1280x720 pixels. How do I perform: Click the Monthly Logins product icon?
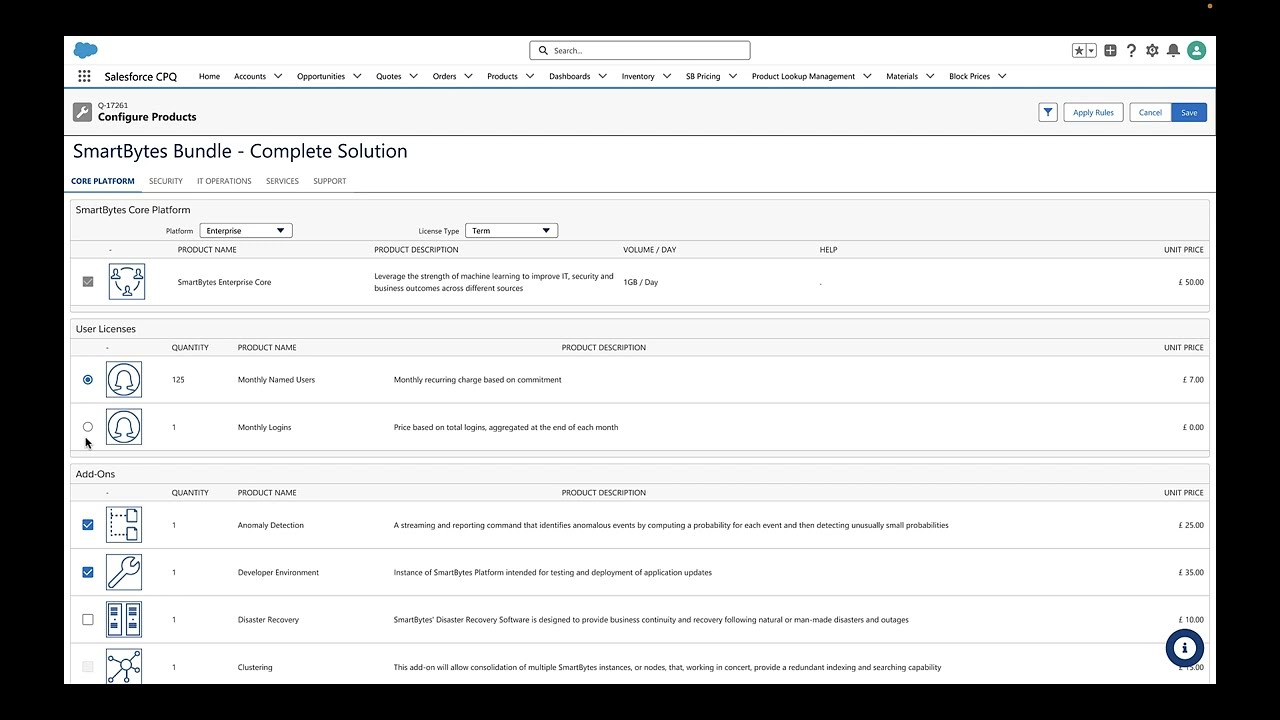124,427
